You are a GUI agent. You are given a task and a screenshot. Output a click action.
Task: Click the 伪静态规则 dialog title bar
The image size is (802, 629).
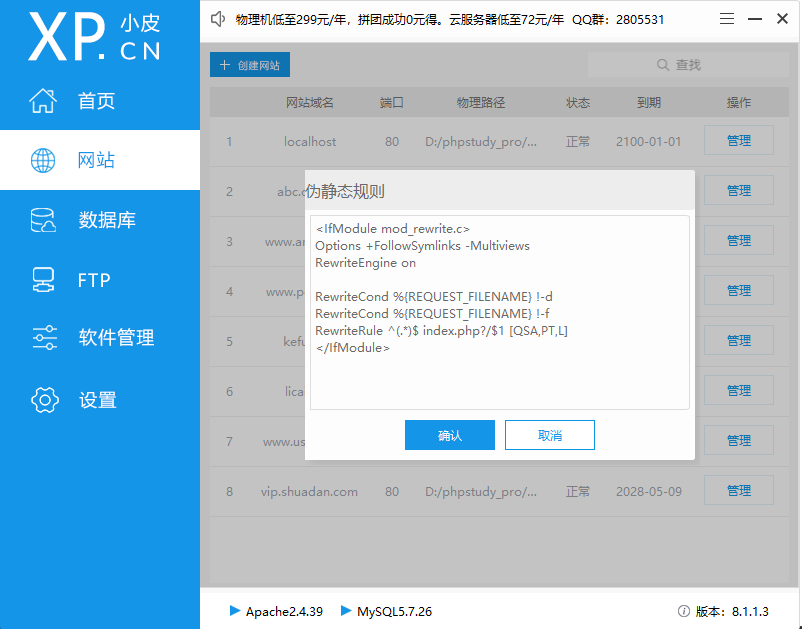click(x=500, y=191)
